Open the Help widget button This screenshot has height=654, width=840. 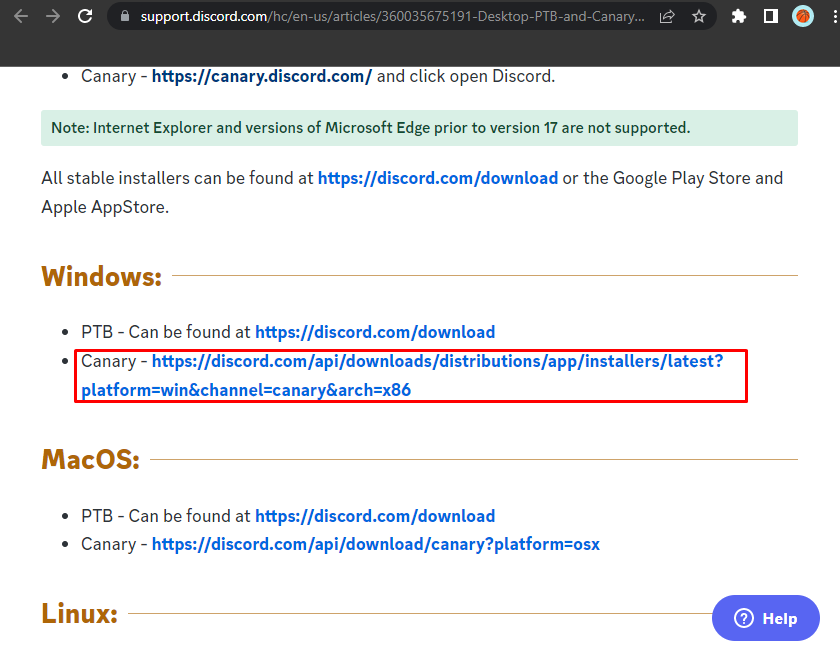tap(766, 618)
